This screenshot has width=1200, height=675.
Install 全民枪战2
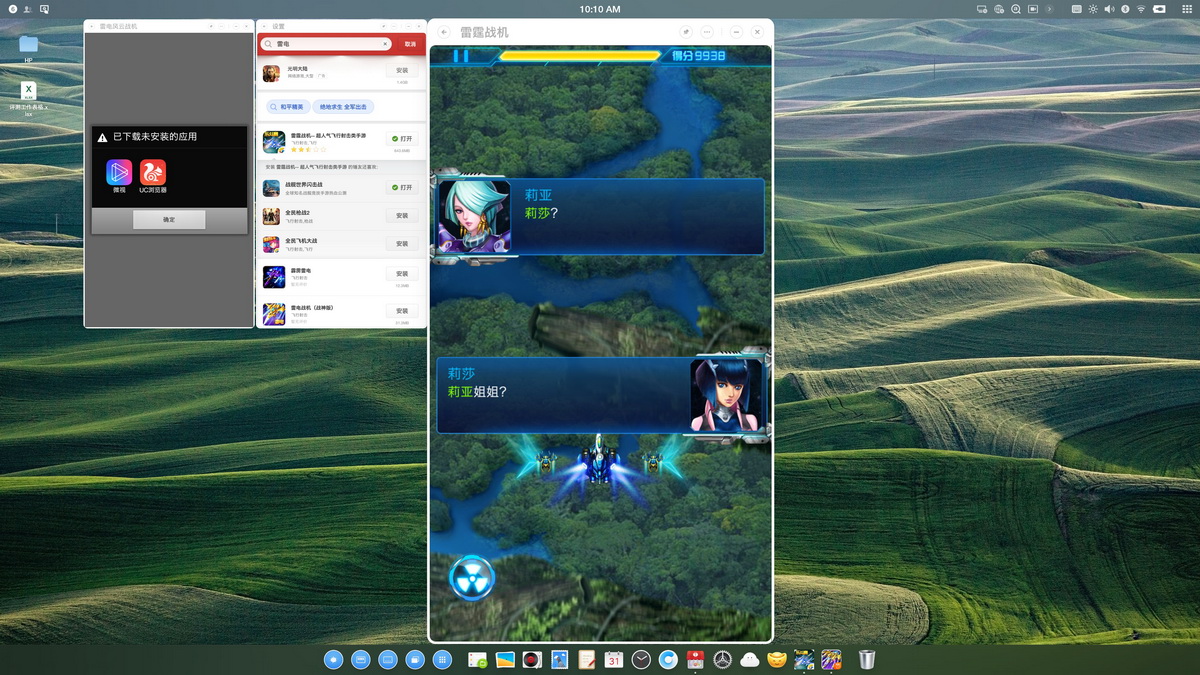pos(401,215)
